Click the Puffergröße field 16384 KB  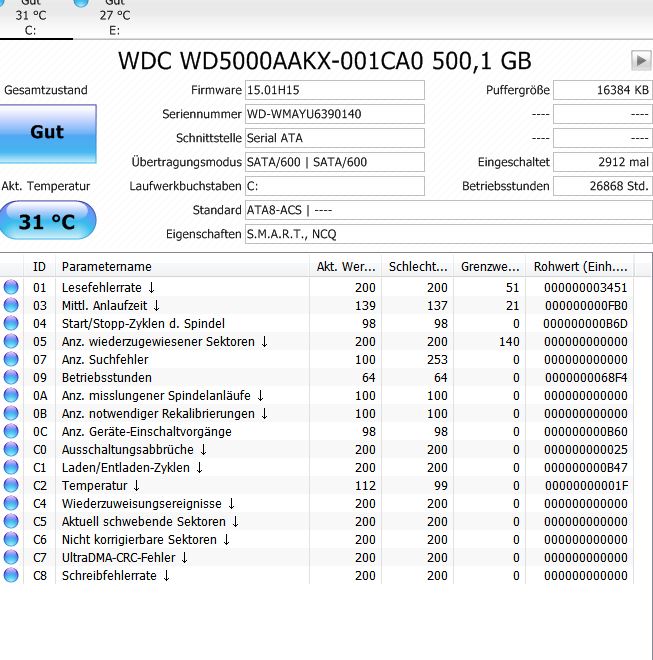click(x=603, y=90)
